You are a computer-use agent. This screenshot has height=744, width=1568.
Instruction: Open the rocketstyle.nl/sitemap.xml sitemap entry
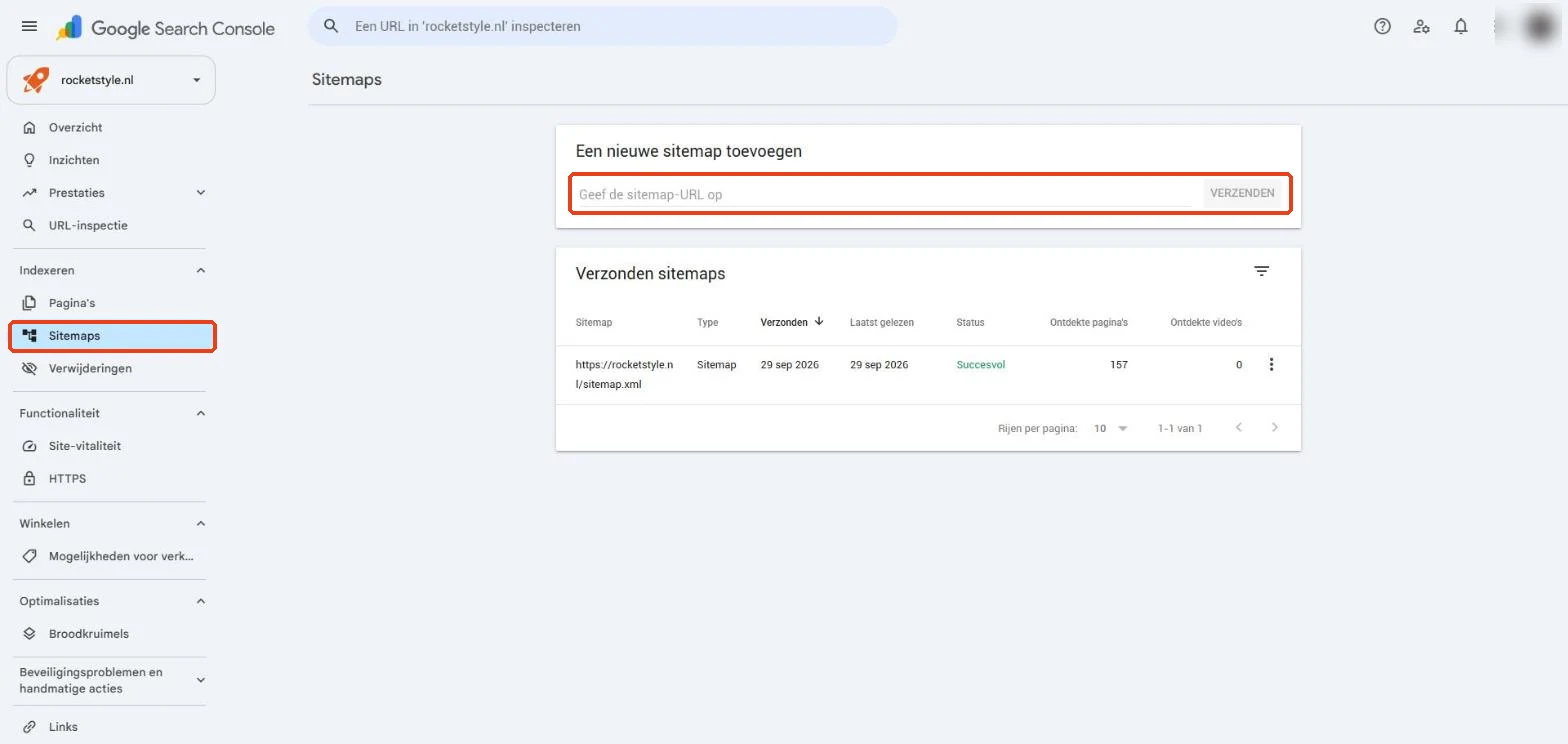[x=624, y=374]
